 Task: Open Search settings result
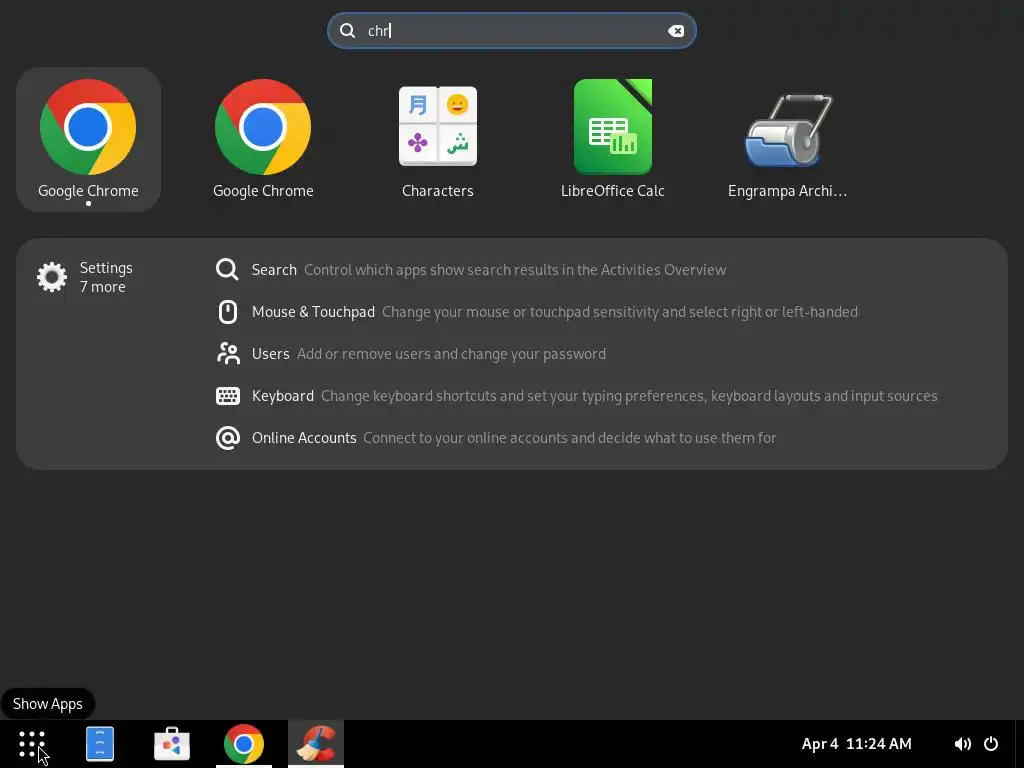click(x=471, y=270)
